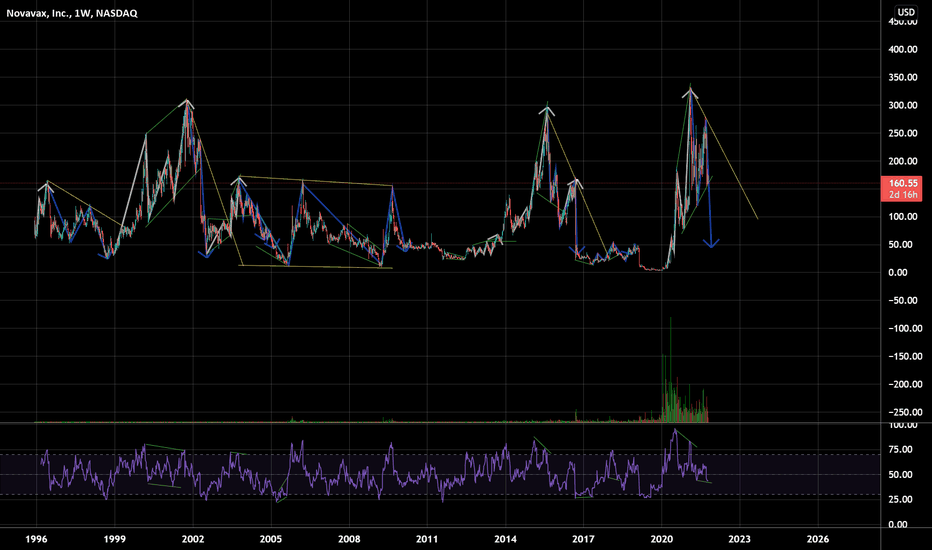Click the −100.00 price axis label

click(905, 328)
